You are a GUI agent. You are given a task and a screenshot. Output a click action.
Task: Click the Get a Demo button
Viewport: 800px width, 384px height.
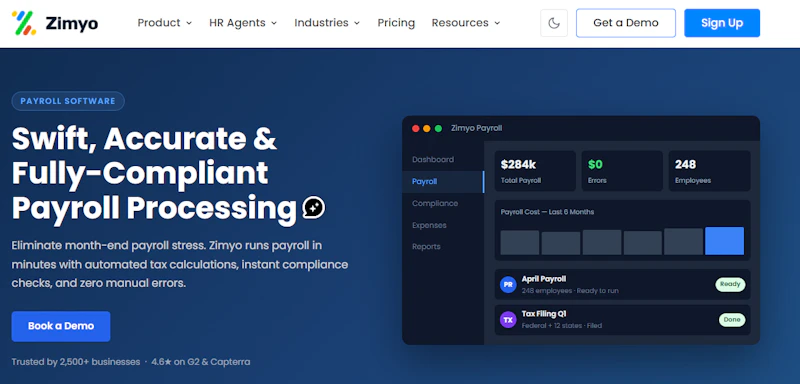click(626, 23)
